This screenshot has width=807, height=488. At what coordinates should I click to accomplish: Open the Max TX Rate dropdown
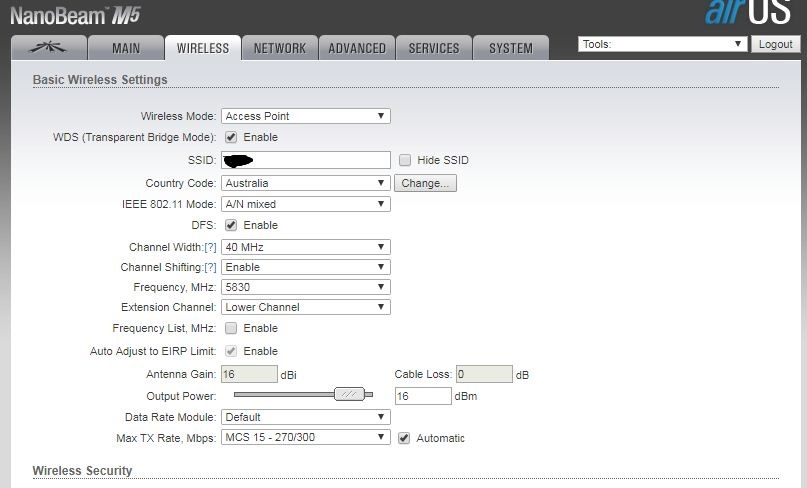click(x=306, y=437)
